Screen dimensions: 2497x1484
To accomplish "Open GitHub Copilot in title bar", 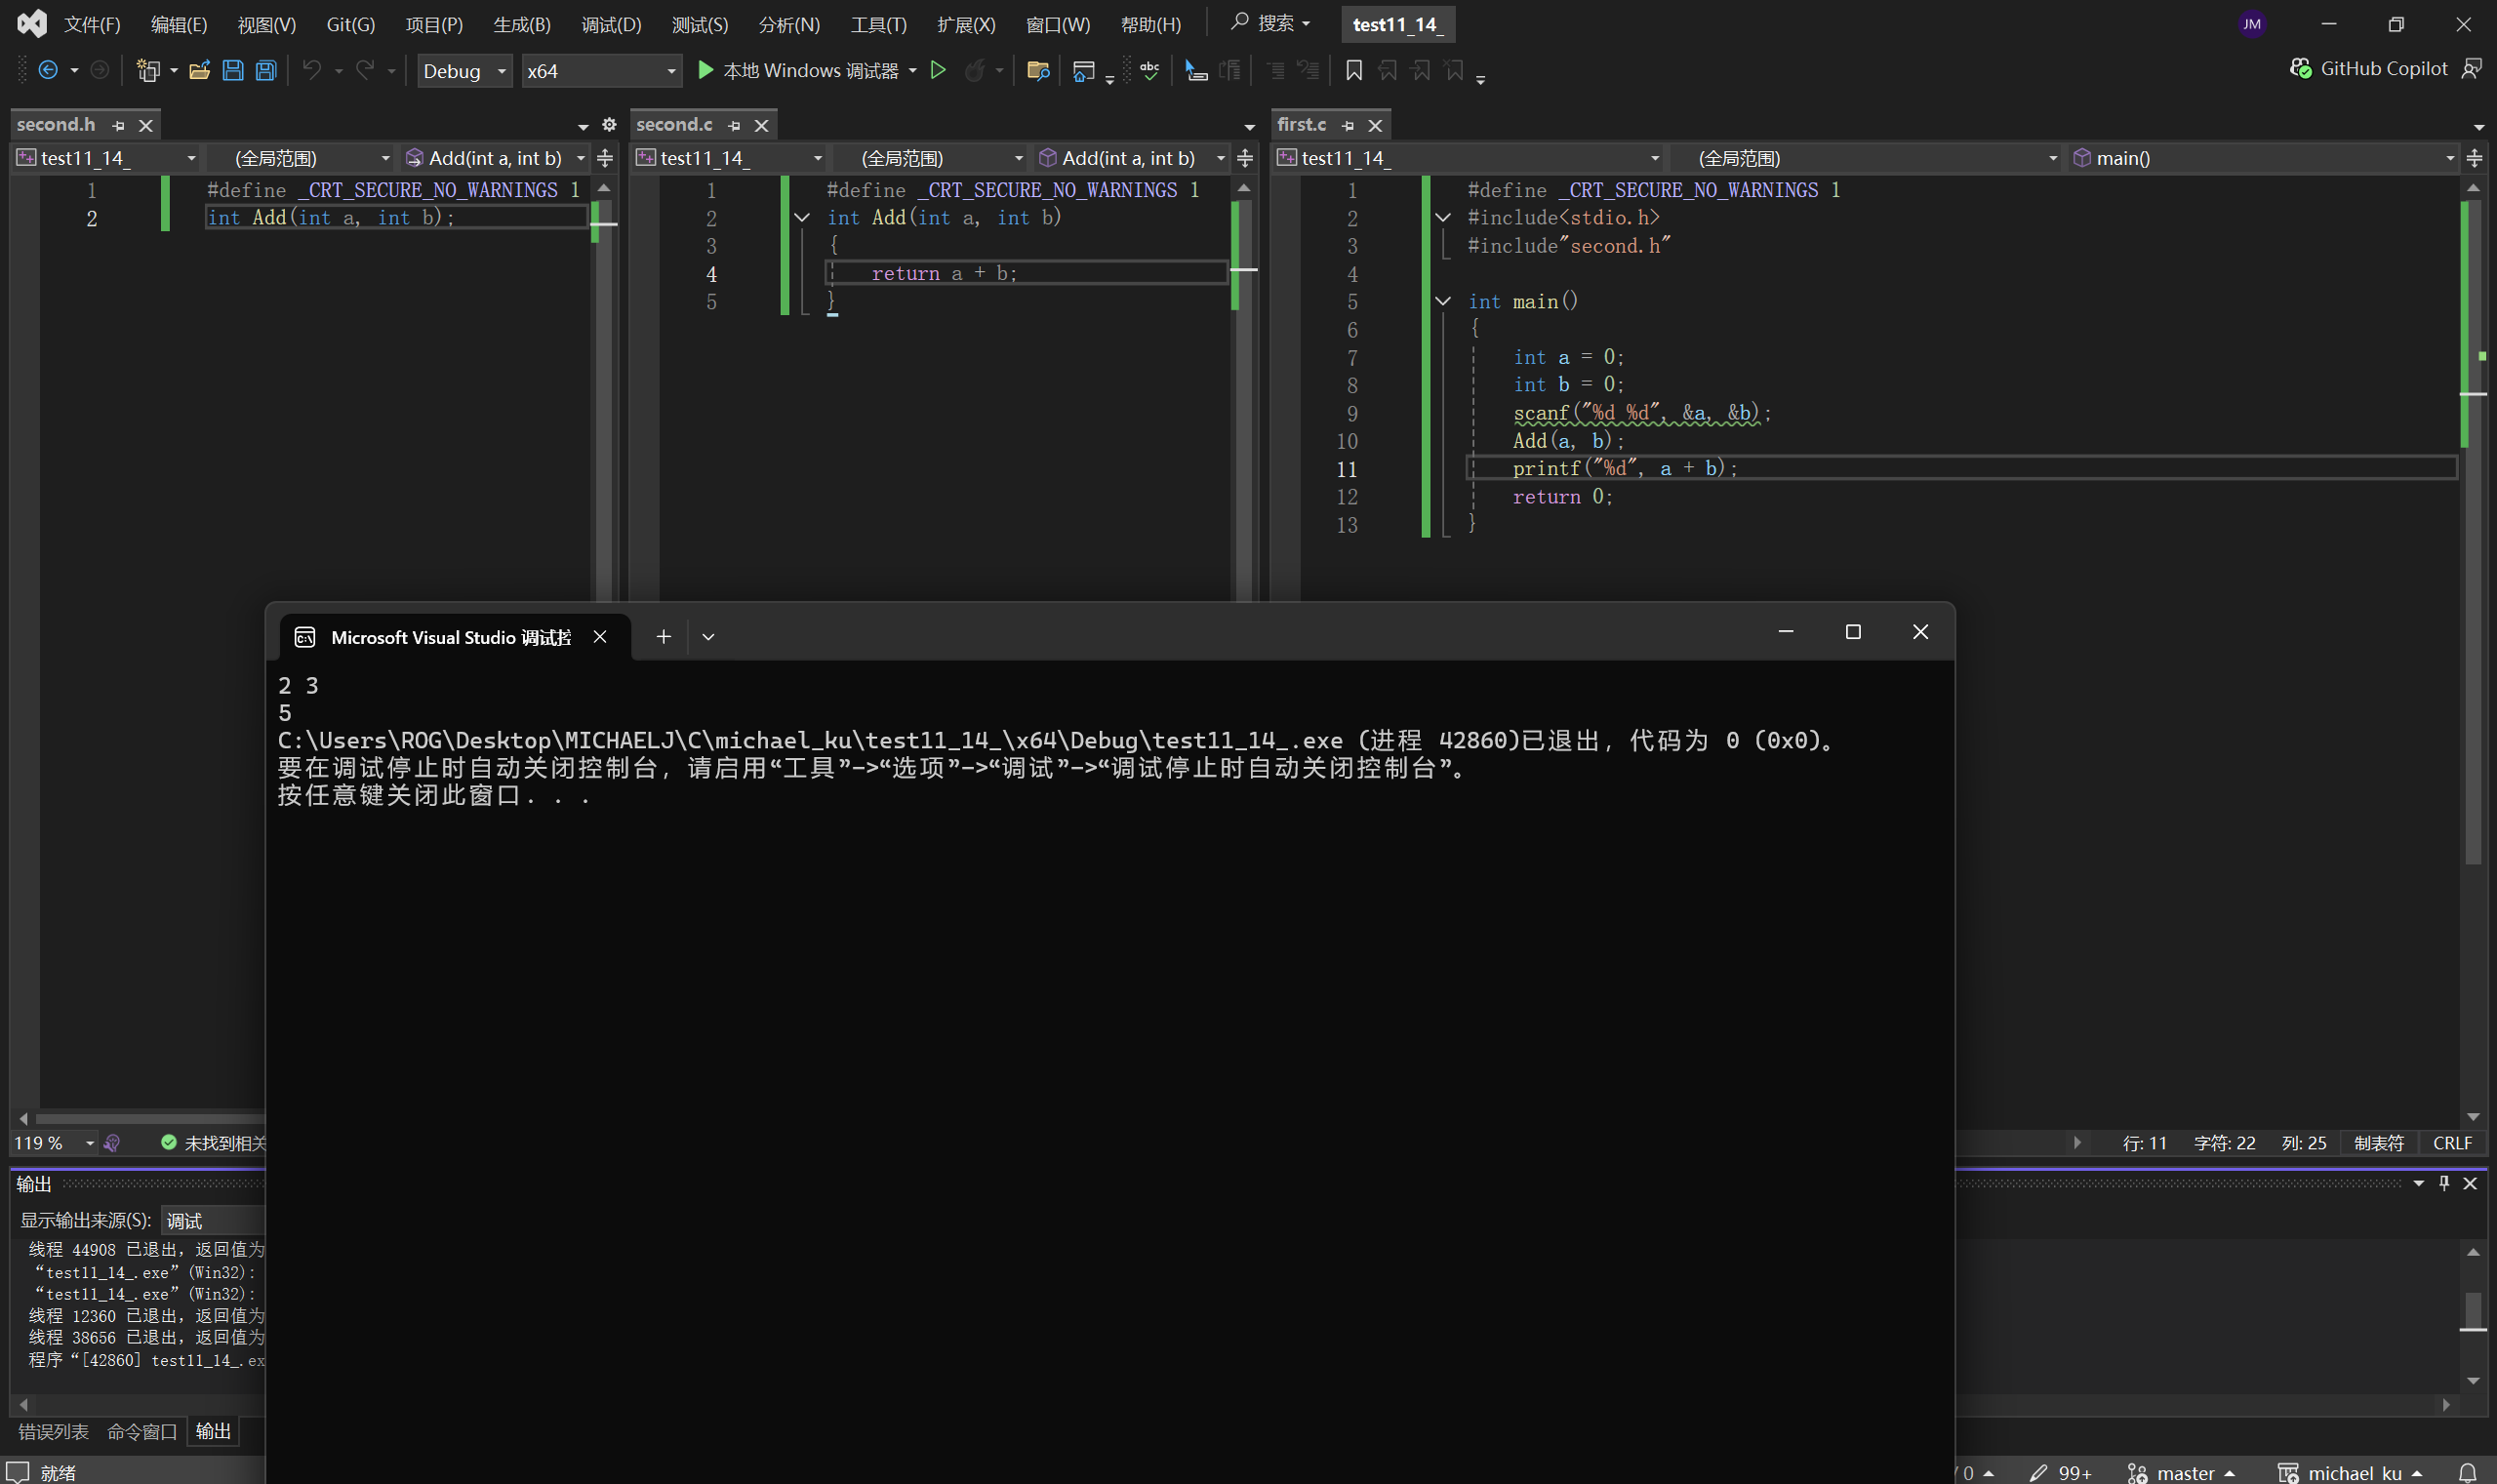I will tap(2370, 68).
